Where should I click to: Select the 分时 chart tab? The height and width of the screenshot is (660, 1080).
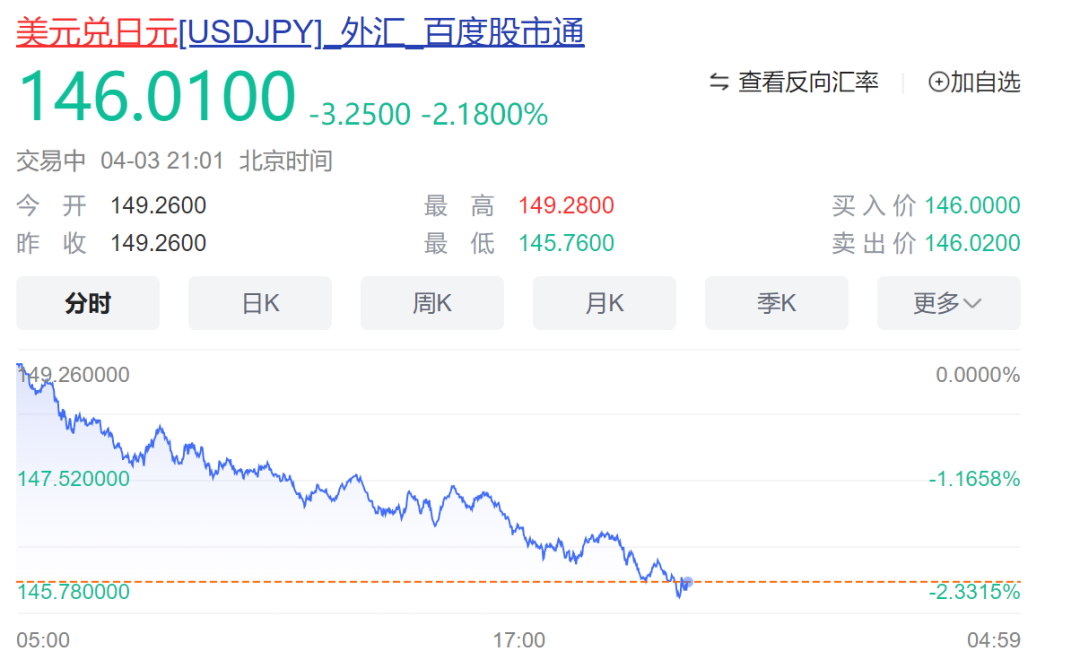(x=88, y=303)
